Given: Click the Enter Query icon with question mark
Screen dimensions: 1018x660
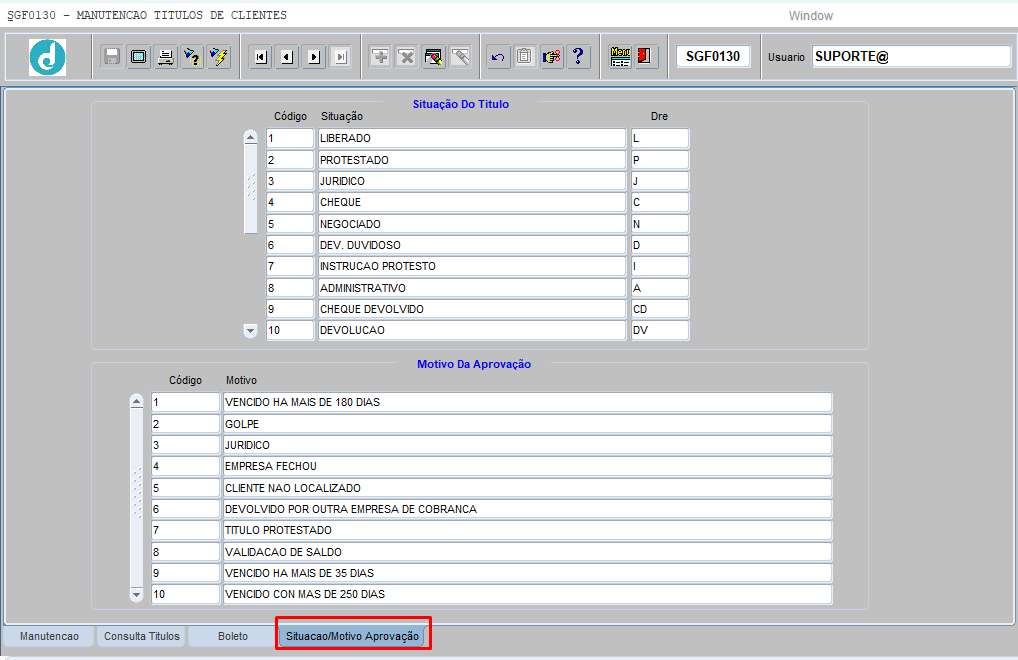Looking at the screenshot, I should pyautogui.click(x=192, y=57).
